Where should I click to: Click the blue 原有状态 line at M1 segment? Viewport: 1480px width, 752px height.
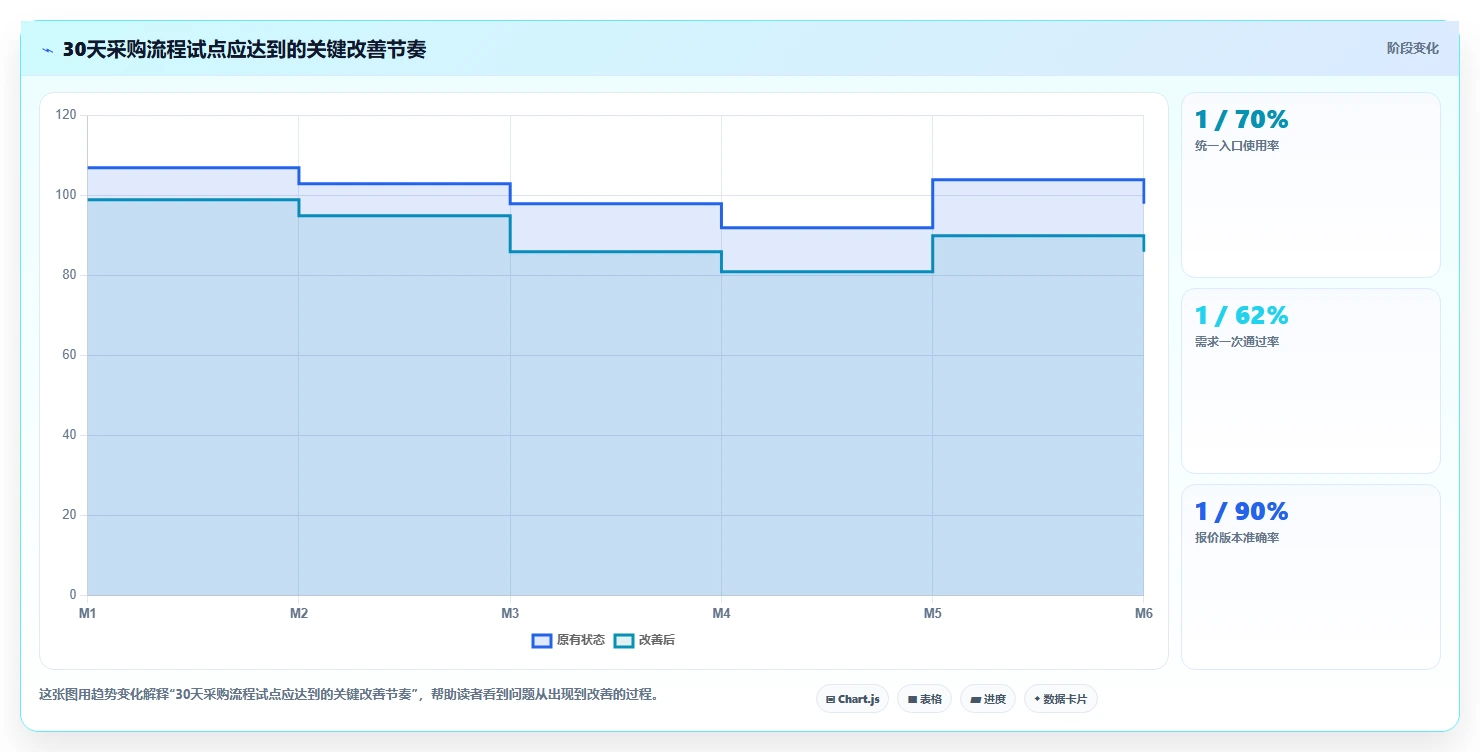coord(193,167)
